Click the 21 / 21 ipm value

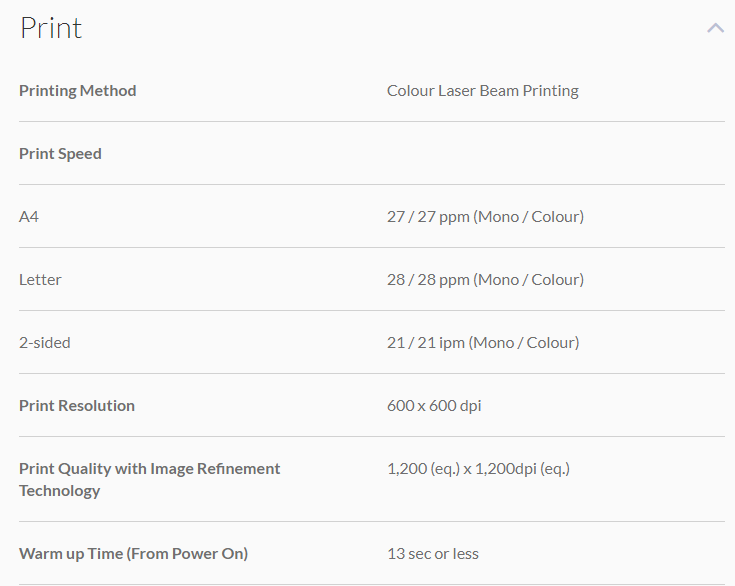482,343
